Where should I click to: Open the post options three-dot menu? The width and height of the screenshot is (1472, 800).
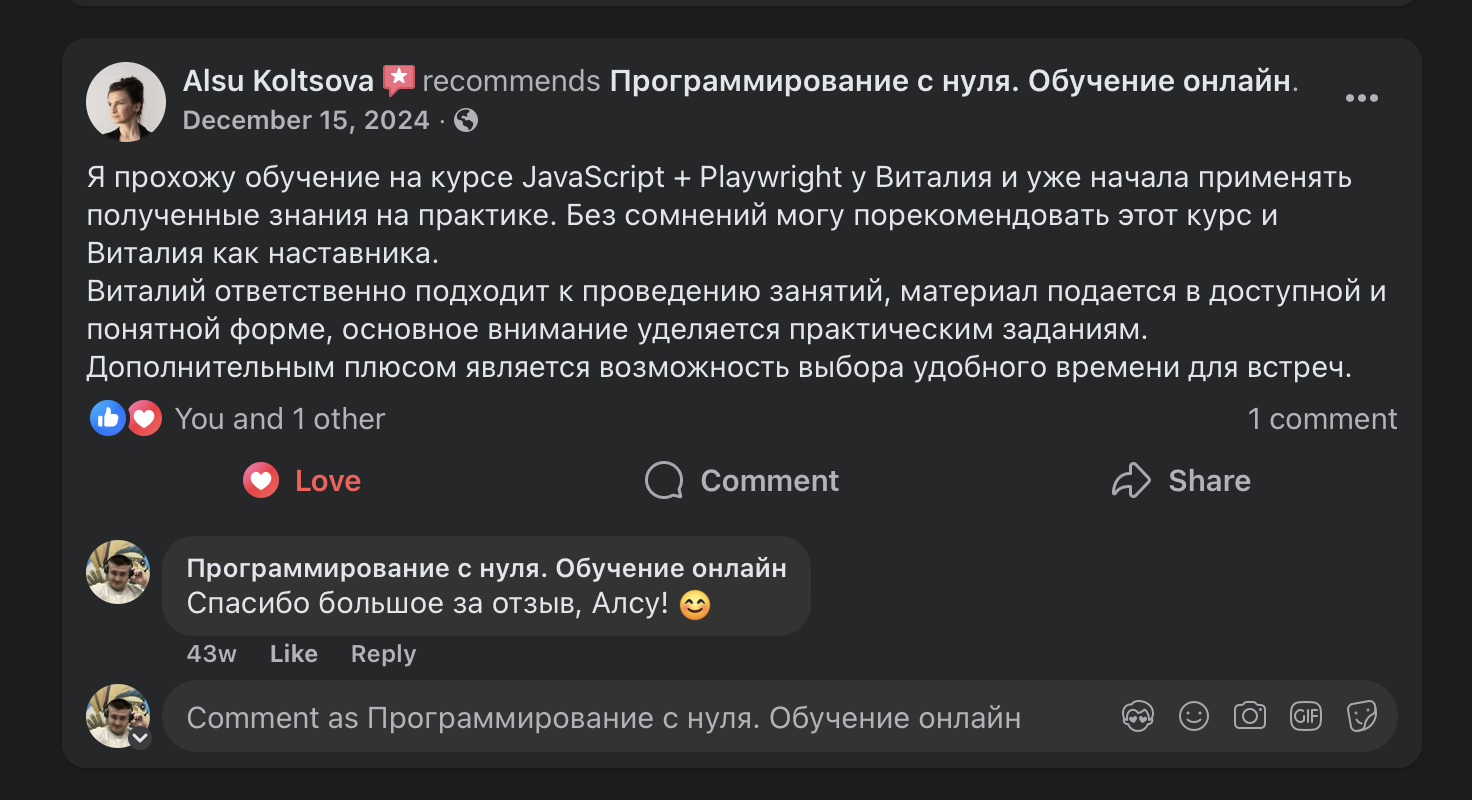(1361, 98)
